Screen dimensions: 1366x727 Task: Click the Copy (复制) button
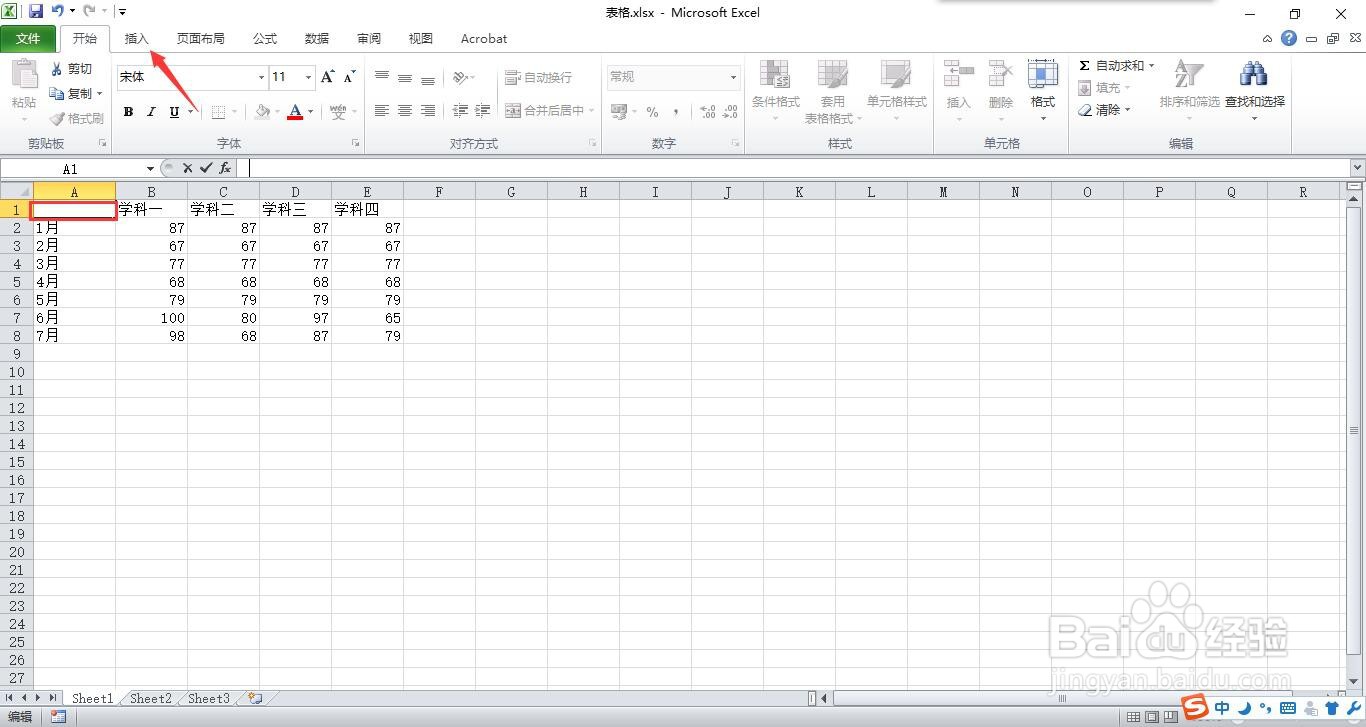(x=71, y=93)
